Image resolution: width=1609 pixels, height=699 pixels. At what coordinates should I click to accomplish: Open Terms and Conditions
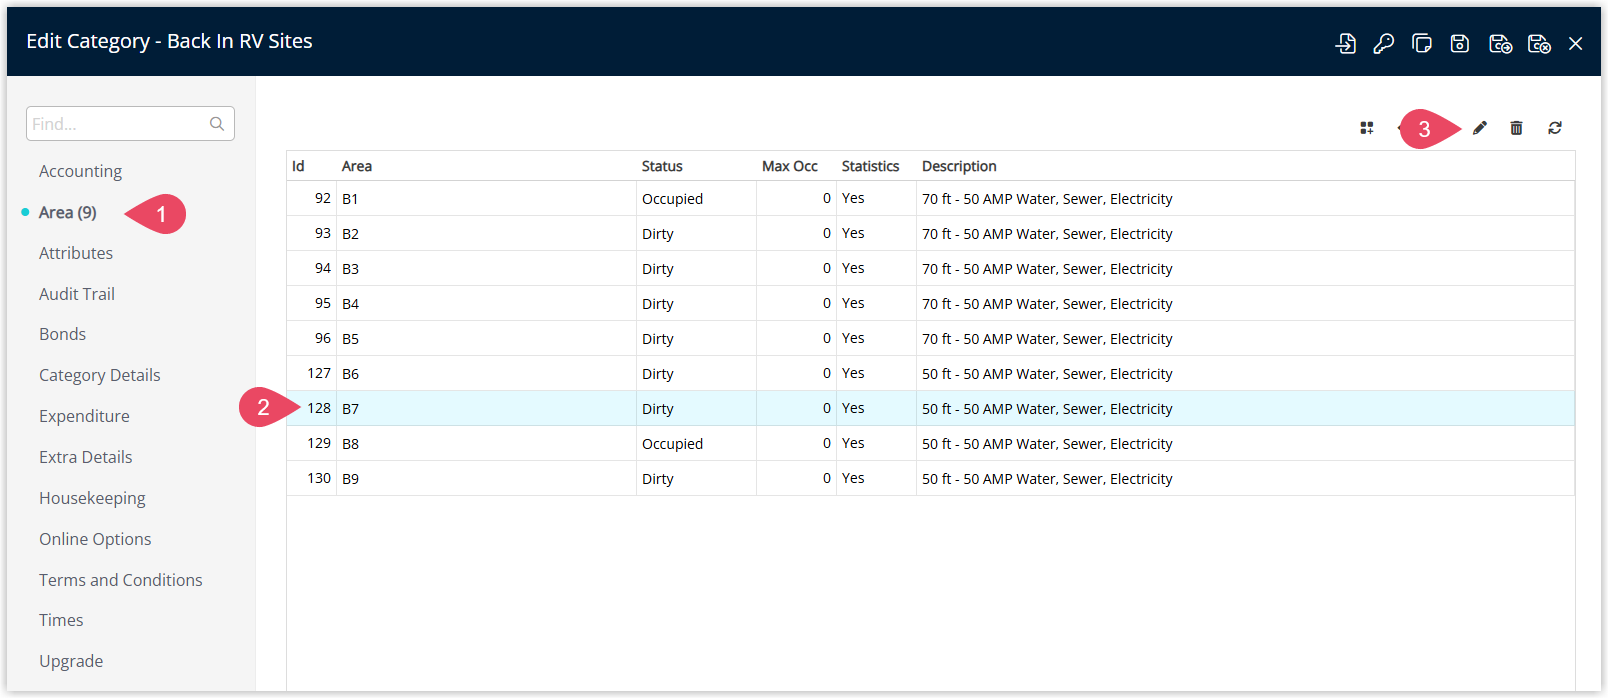point(120,580)
